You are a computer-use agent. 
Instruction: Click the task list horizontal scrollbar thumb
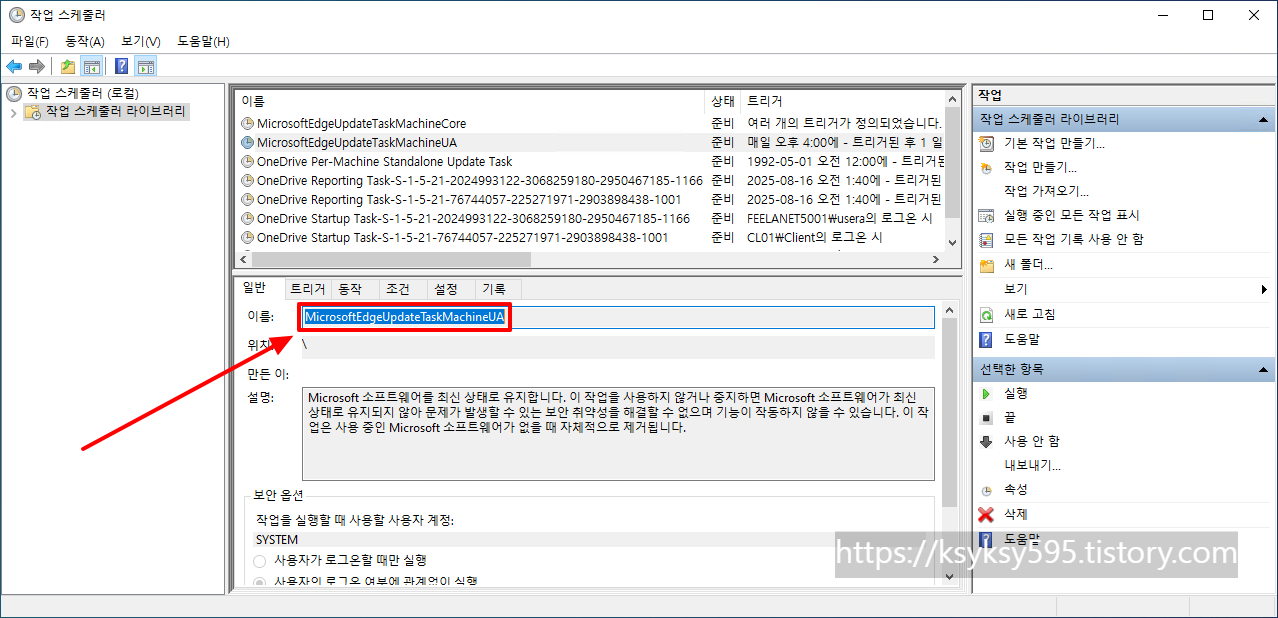(390, 259)
